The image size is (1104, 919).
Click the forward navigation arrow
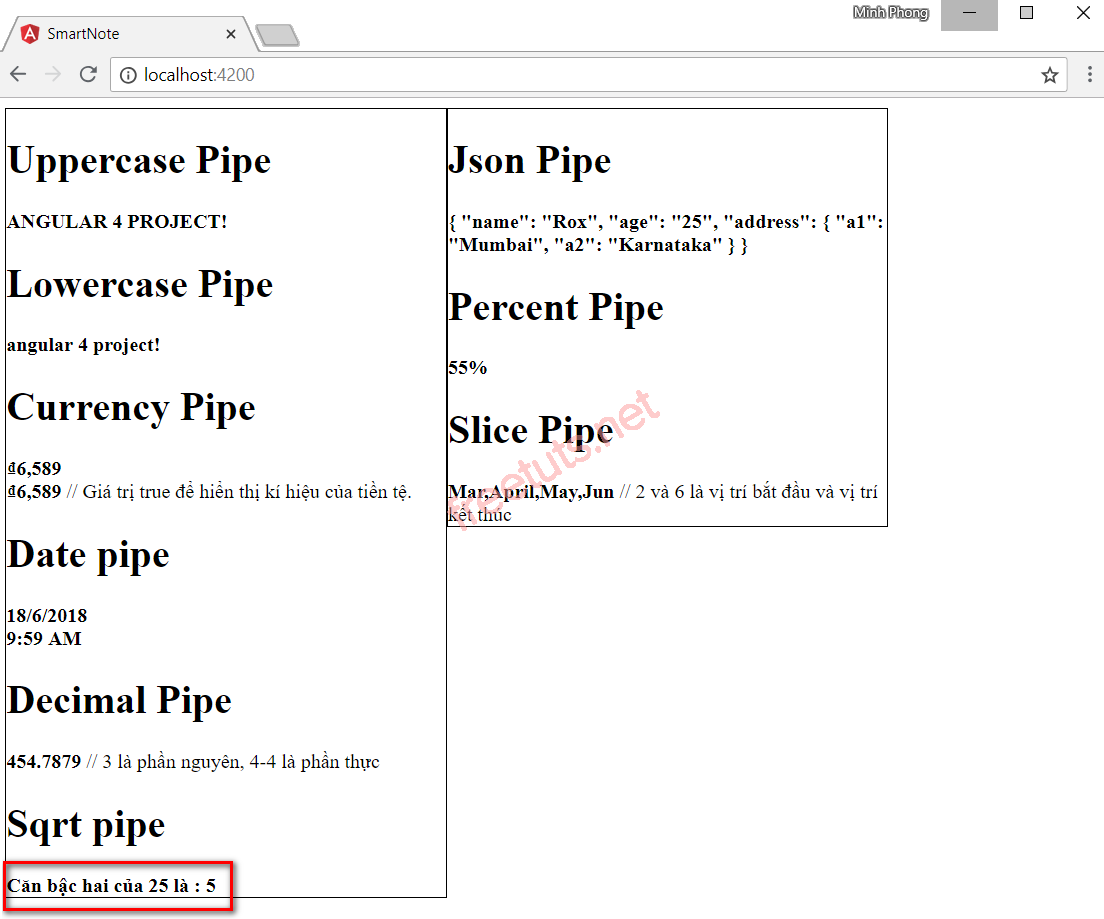[x=54, y=74]
